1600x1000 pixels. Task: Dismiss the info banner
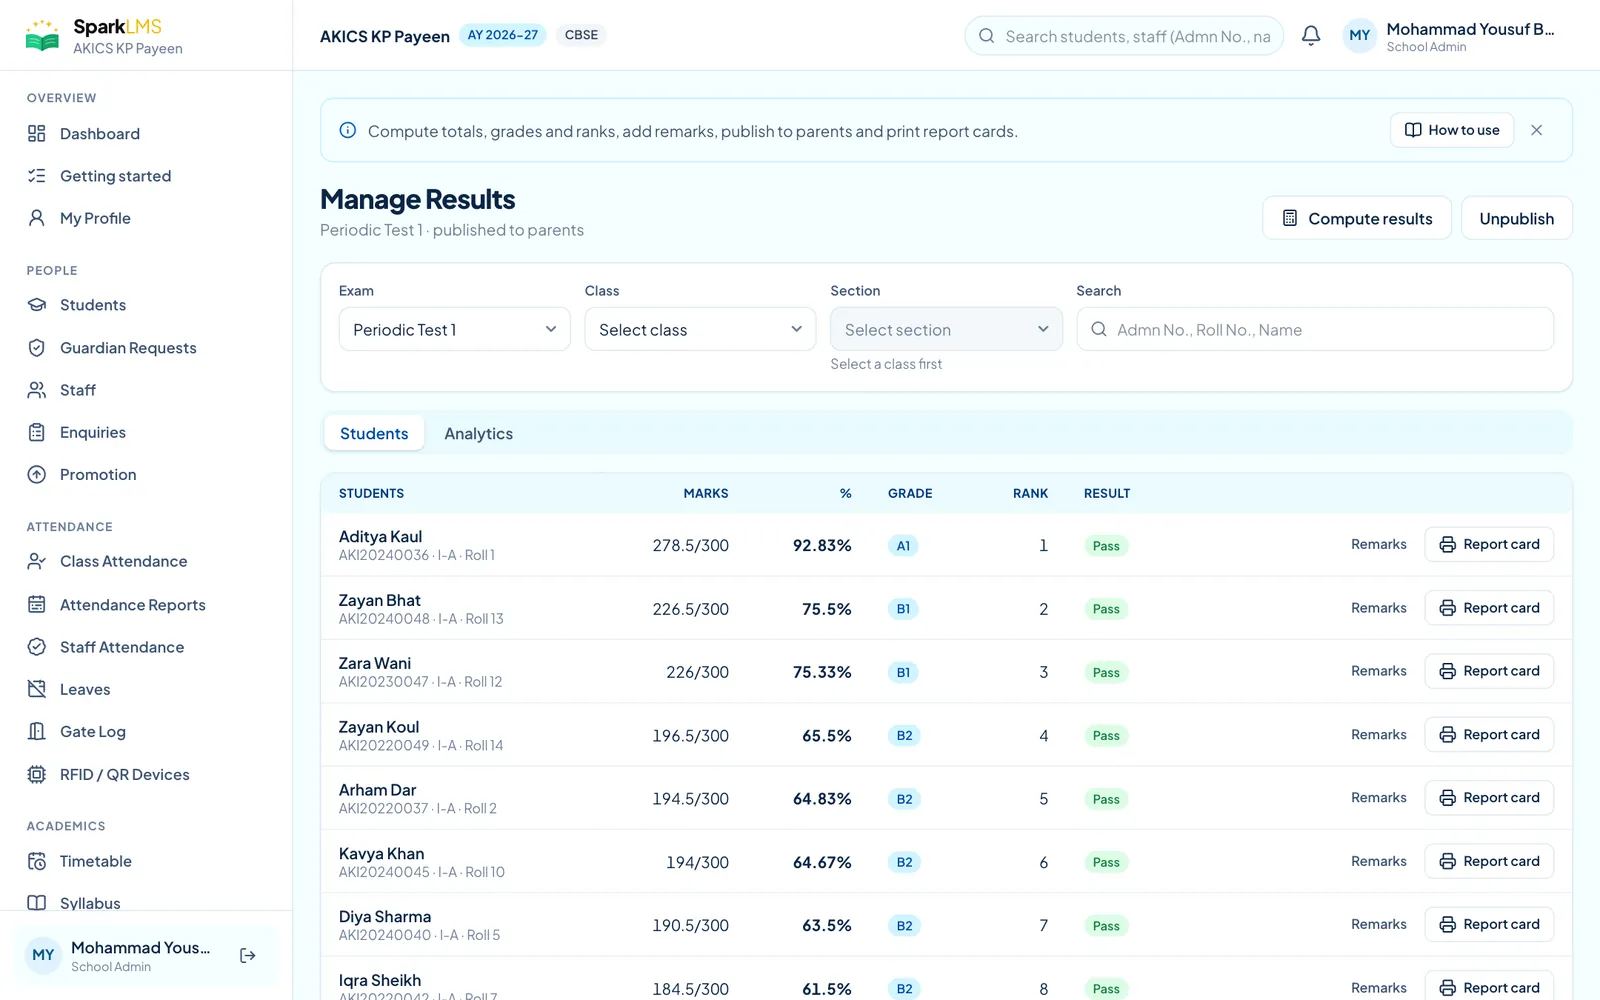[1537, 130]
